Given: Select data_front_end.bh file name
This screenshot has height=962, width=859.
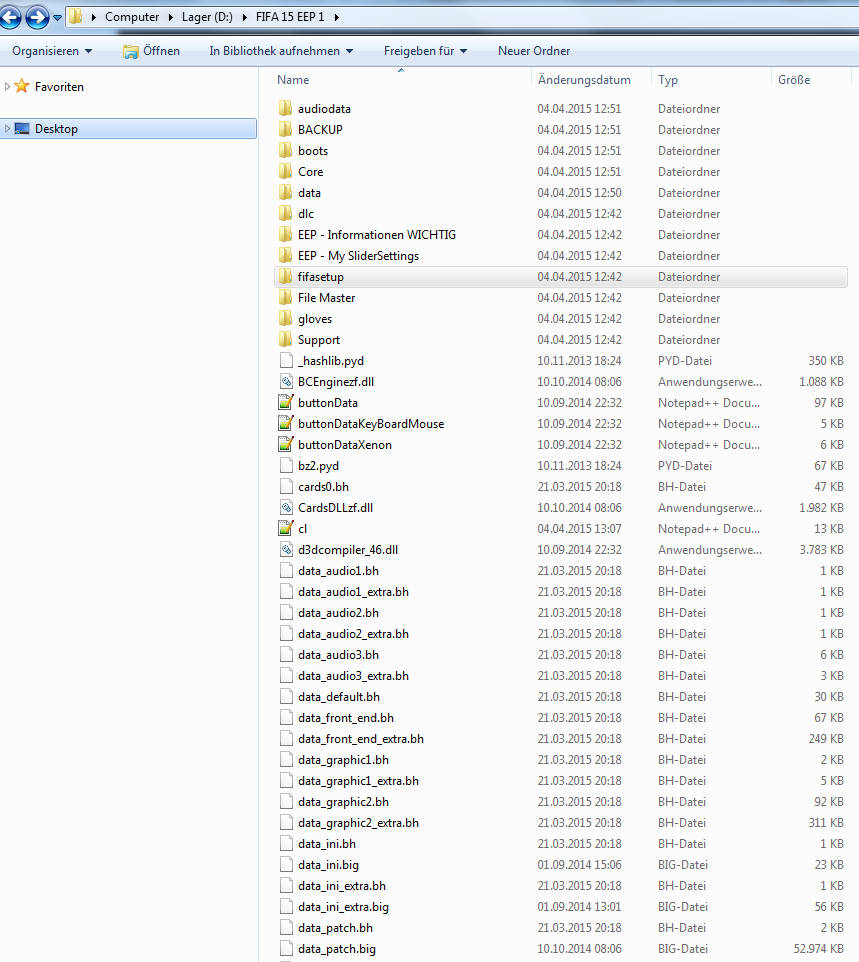Looking at the screenshot, I should coord(346,718).
